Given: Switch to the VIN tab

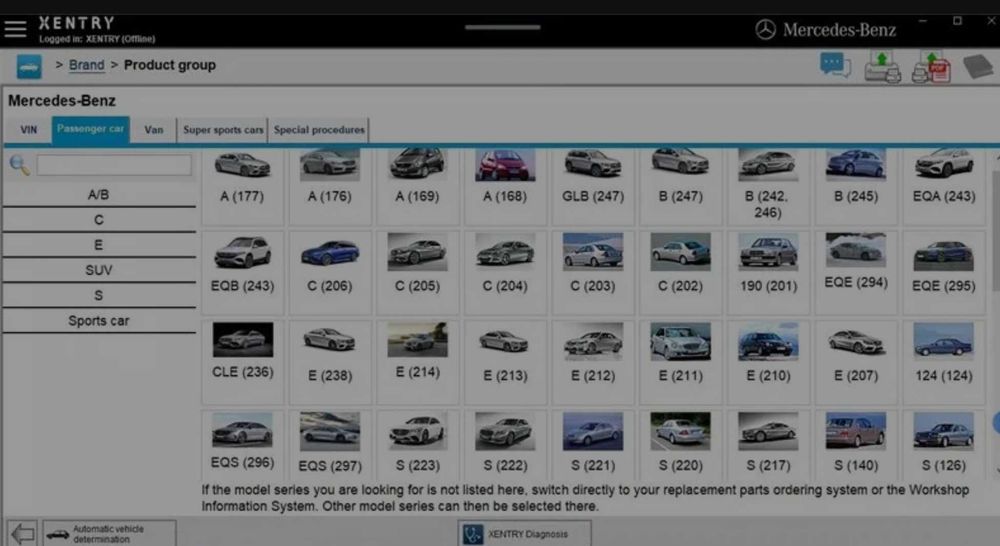Looking at the screenshot, I should pyautogui.click(x=29, y=129).
